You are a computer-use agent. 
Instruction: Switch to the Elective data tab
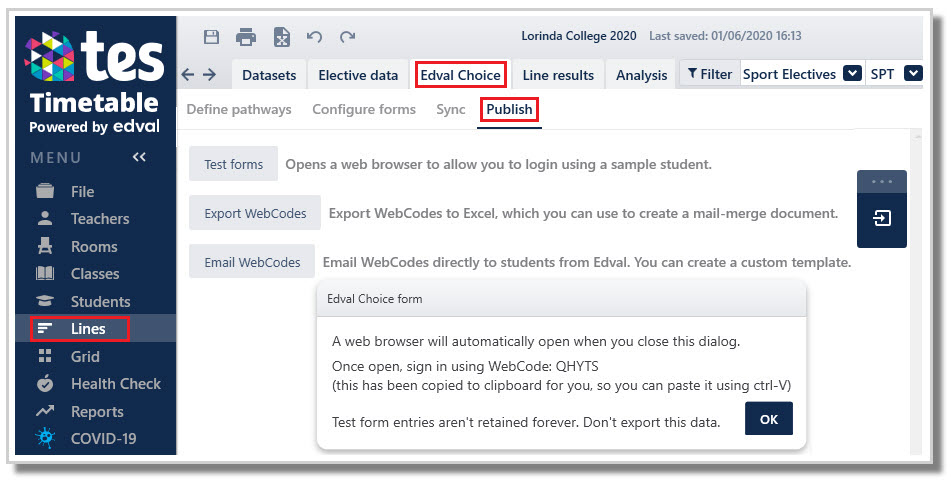click(358, 75)
